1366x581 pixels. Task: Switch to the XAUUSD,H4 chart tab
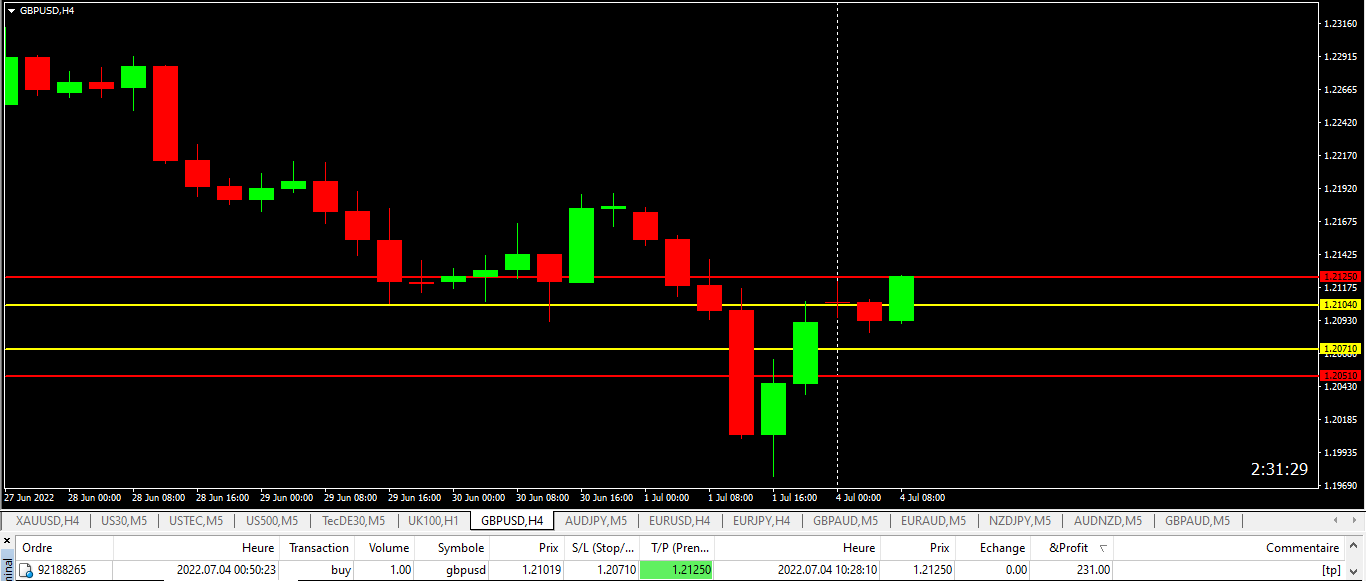[47, 520]
